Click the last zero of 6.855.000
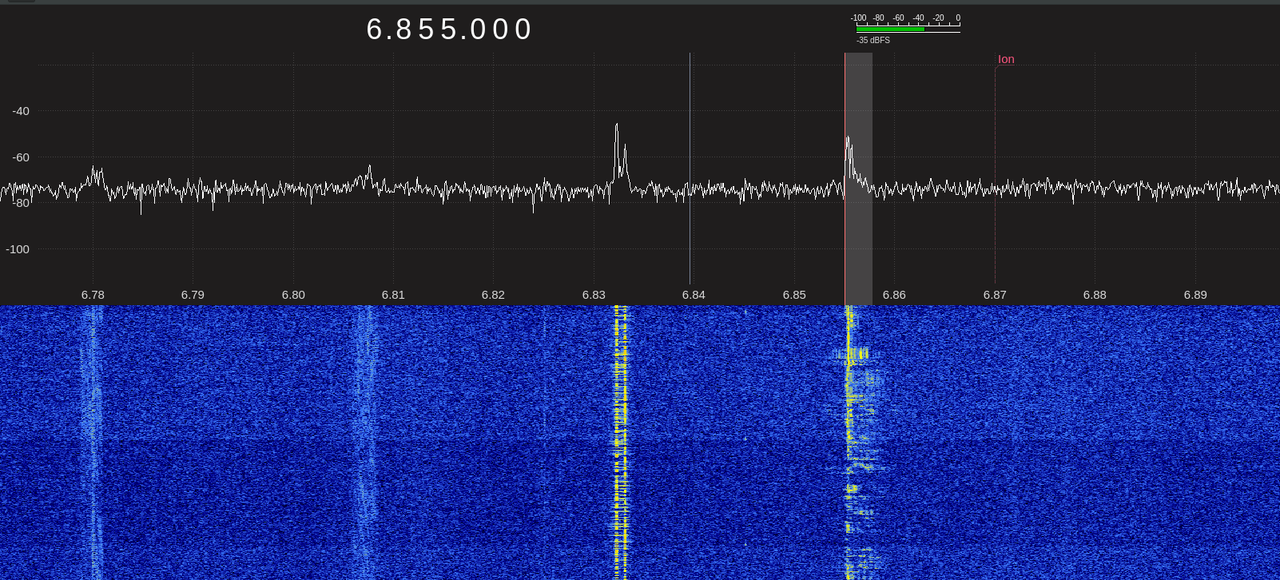Image resolution: width=1280 pixels, height=580 pixels. [x=523, y=29]
